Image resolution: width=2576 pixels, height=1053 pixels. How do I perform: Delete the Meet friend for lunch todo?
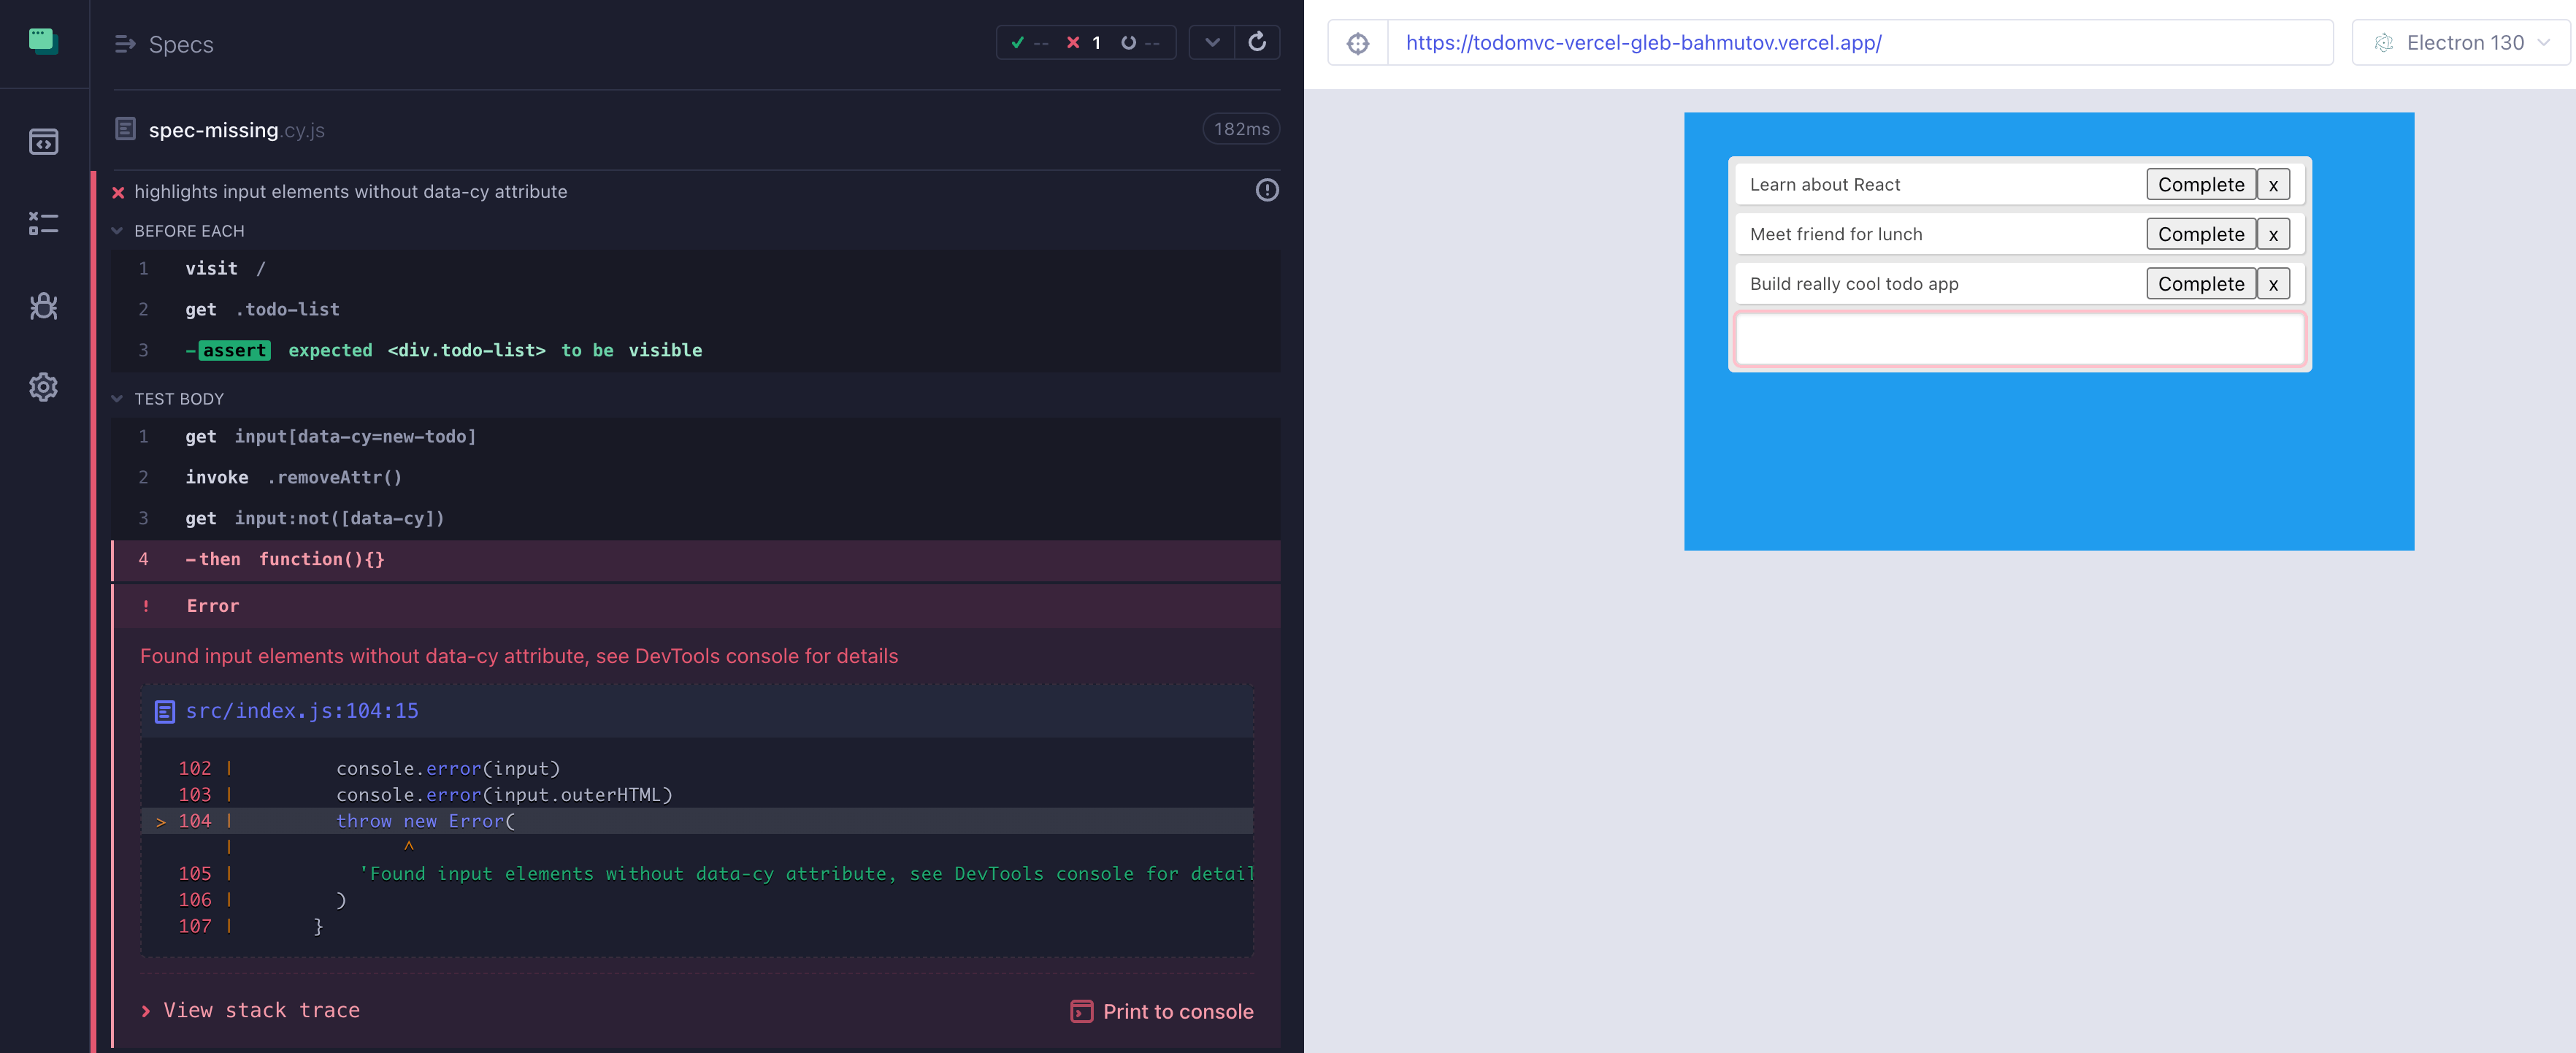click(2272, 235)
